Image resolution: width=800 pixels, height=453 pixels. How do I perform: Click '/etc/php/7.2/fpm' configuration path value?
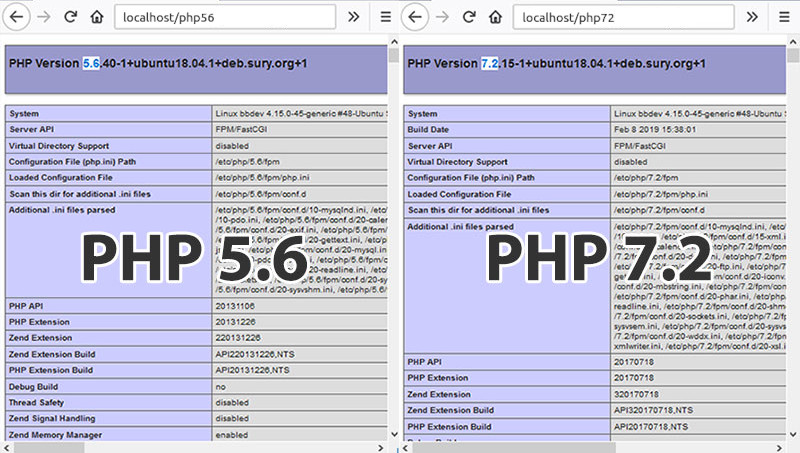[x=646, y=178]
